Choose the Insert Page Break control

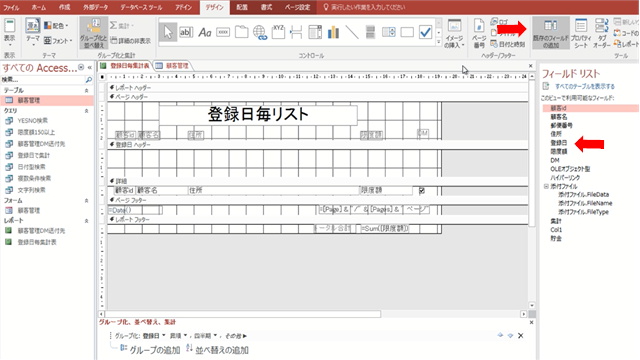(296, 32)
